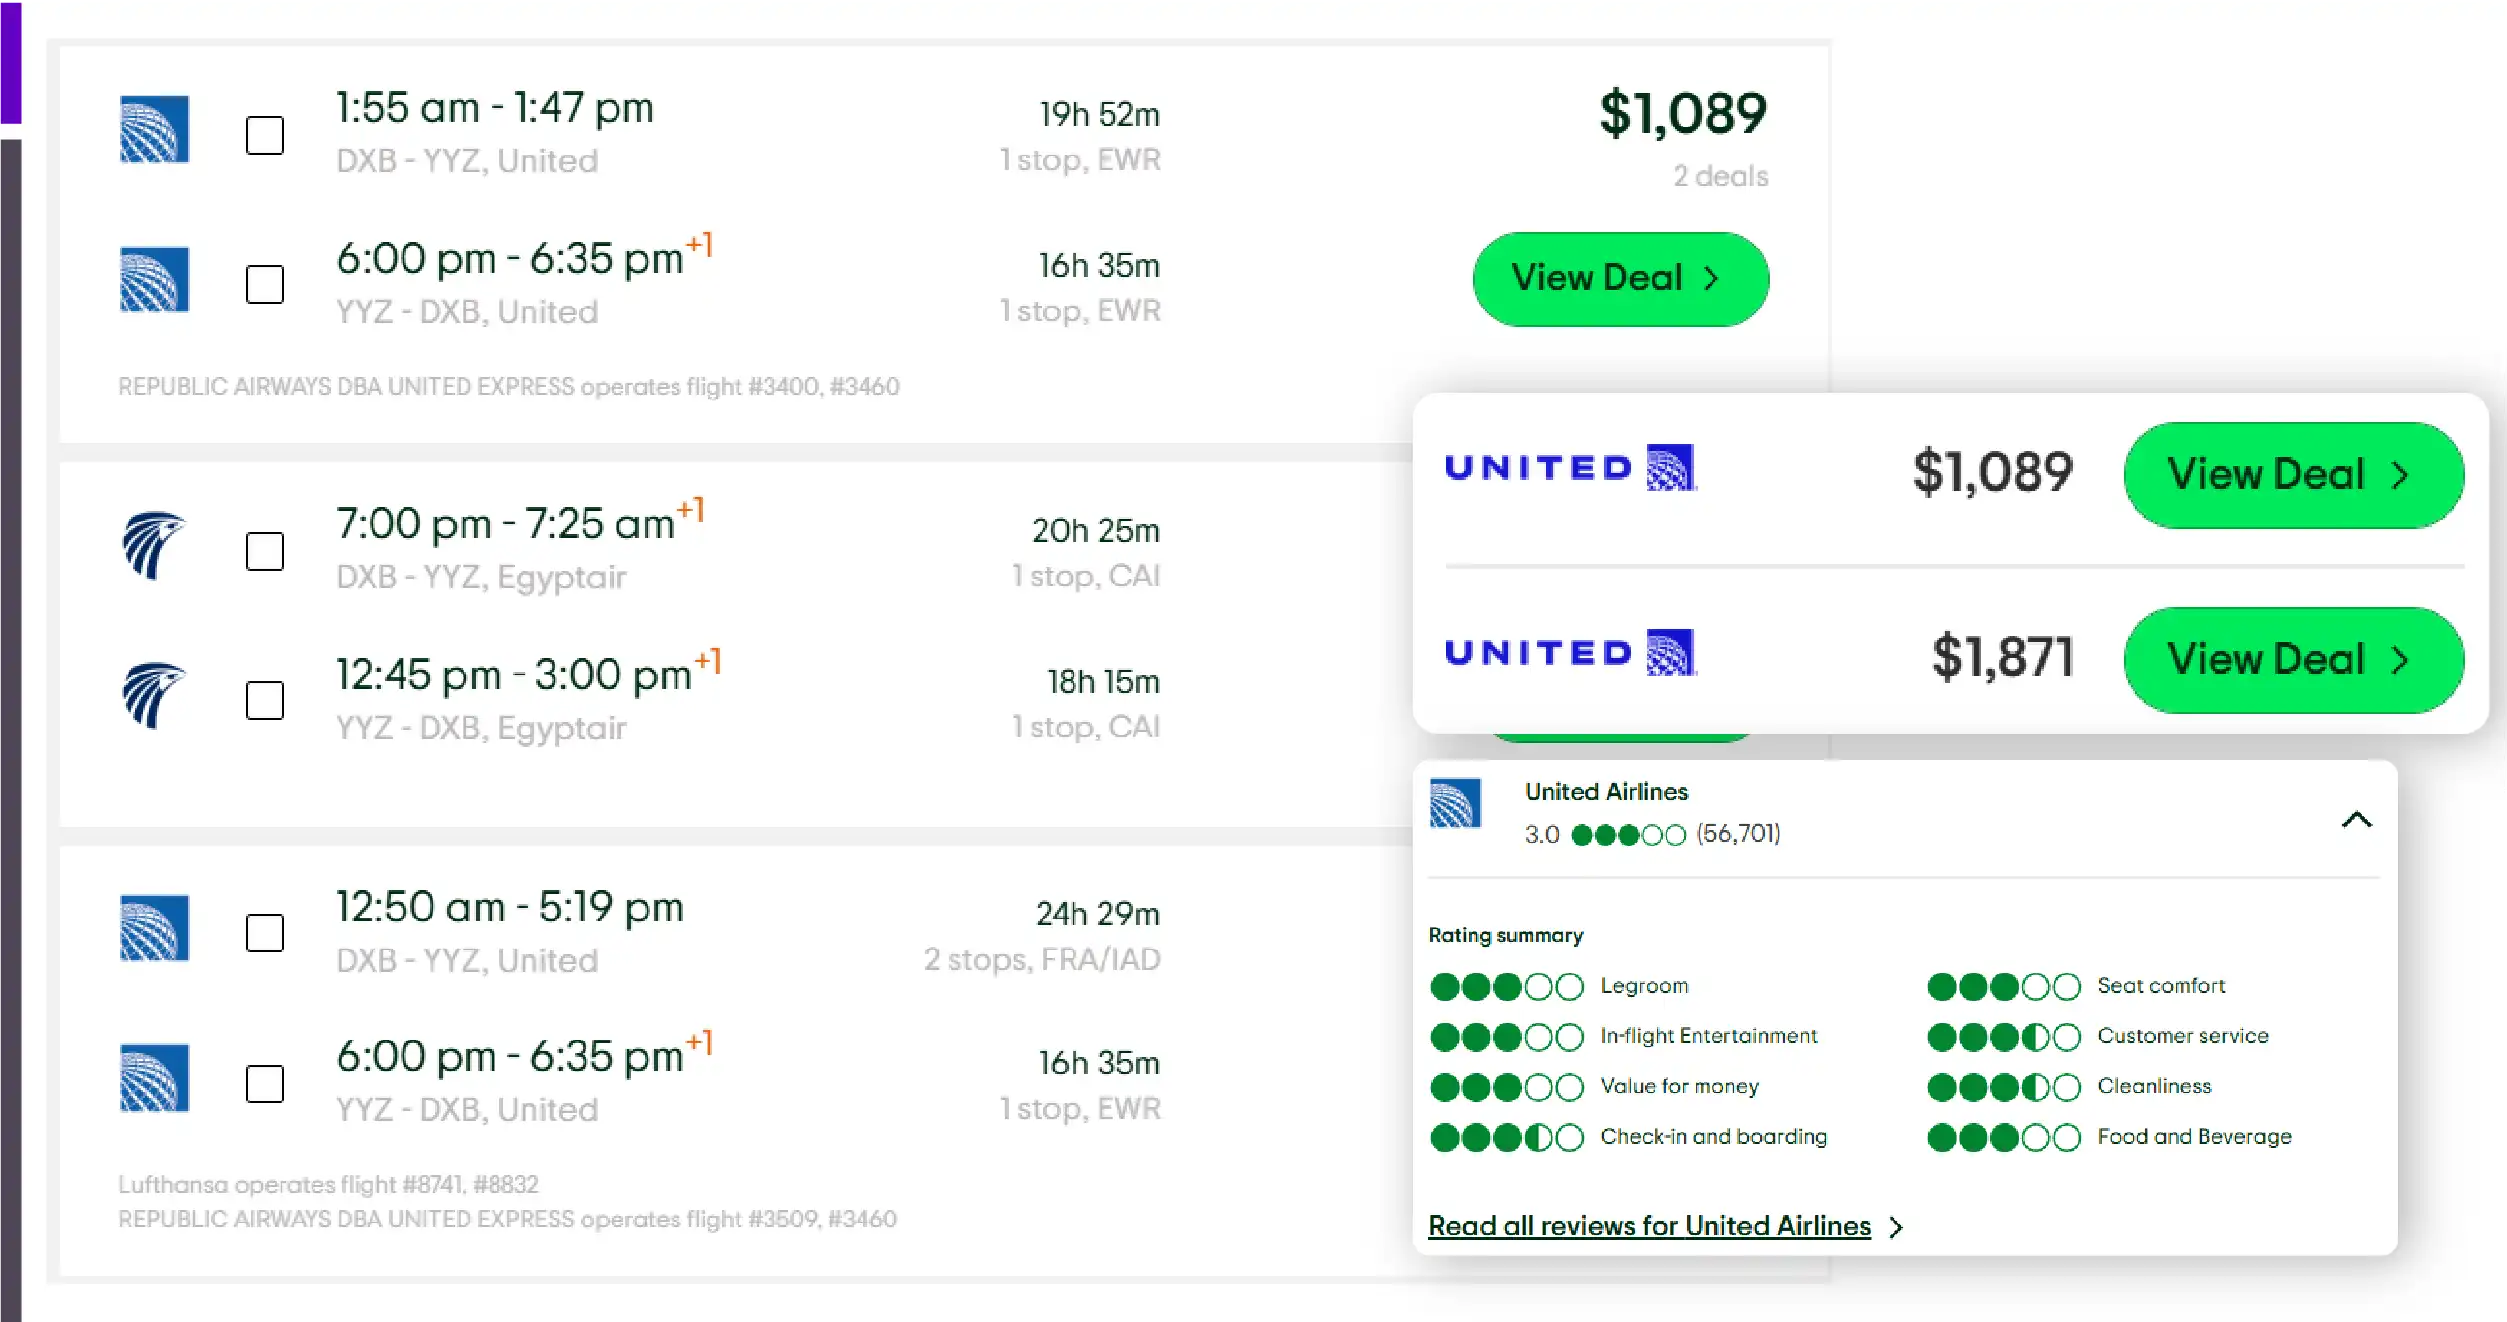Read all reviews for United Airlines

[1649, 1226]
